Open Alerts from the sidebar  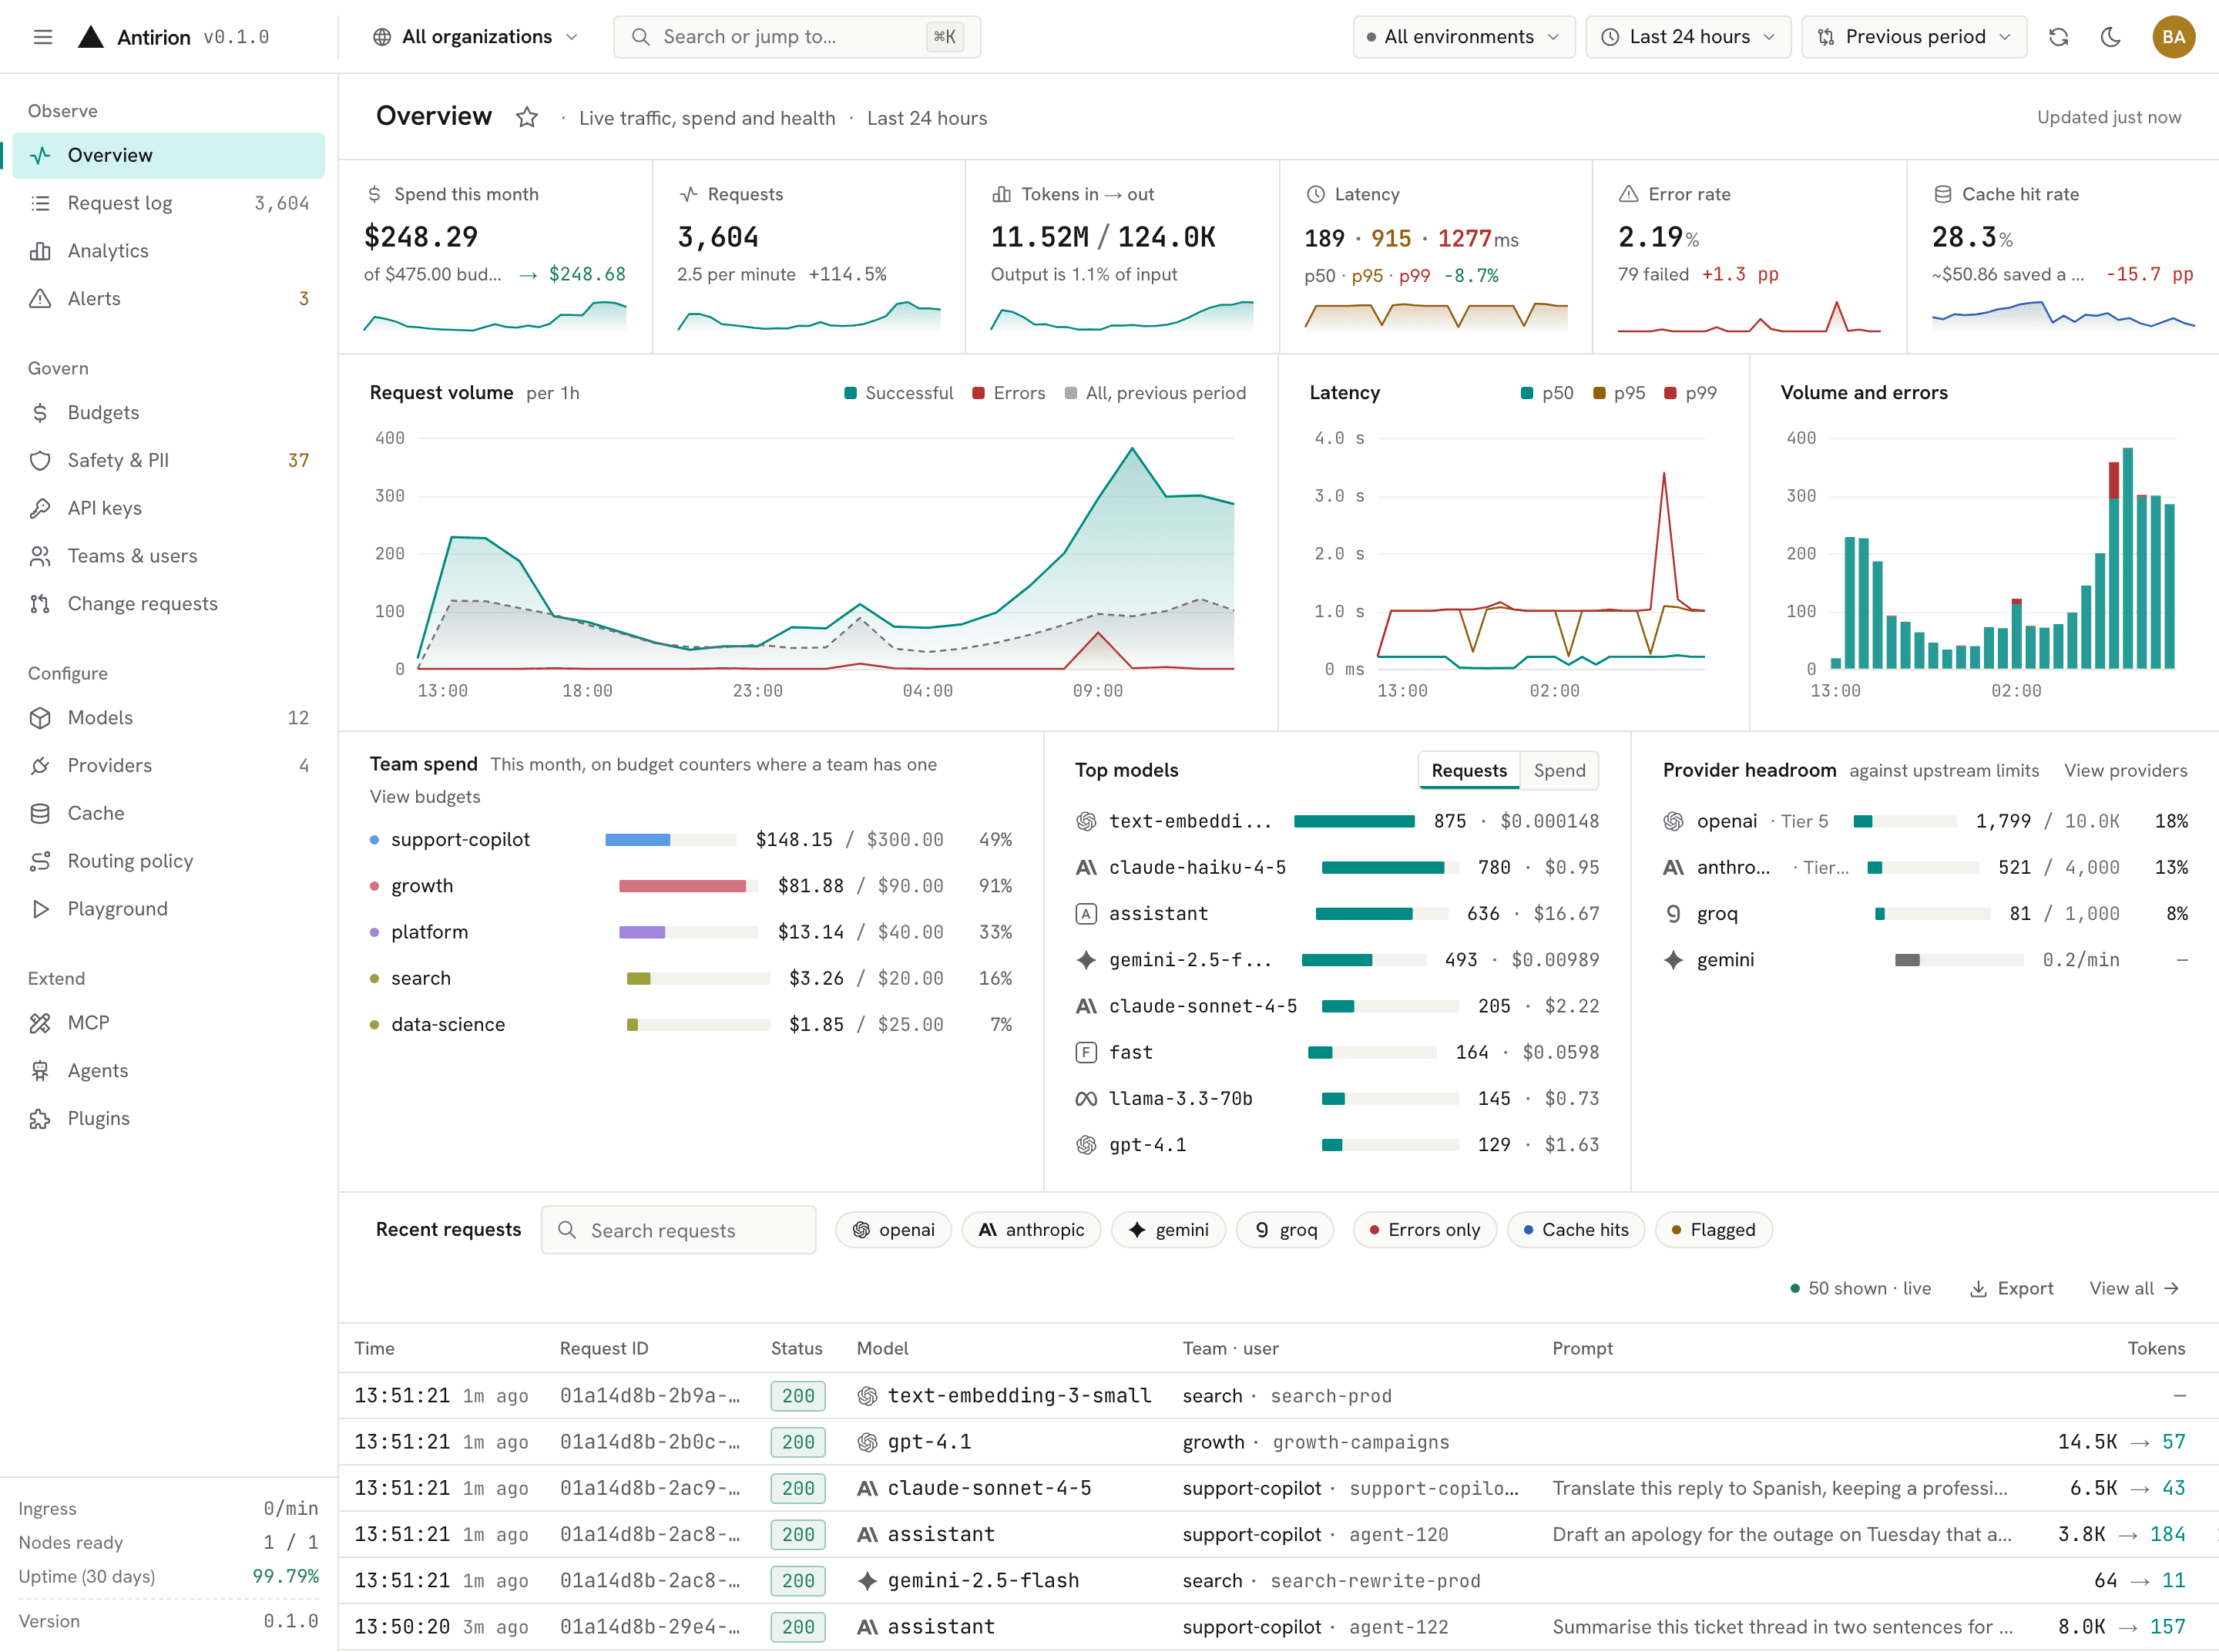click(x=169, y=298)
